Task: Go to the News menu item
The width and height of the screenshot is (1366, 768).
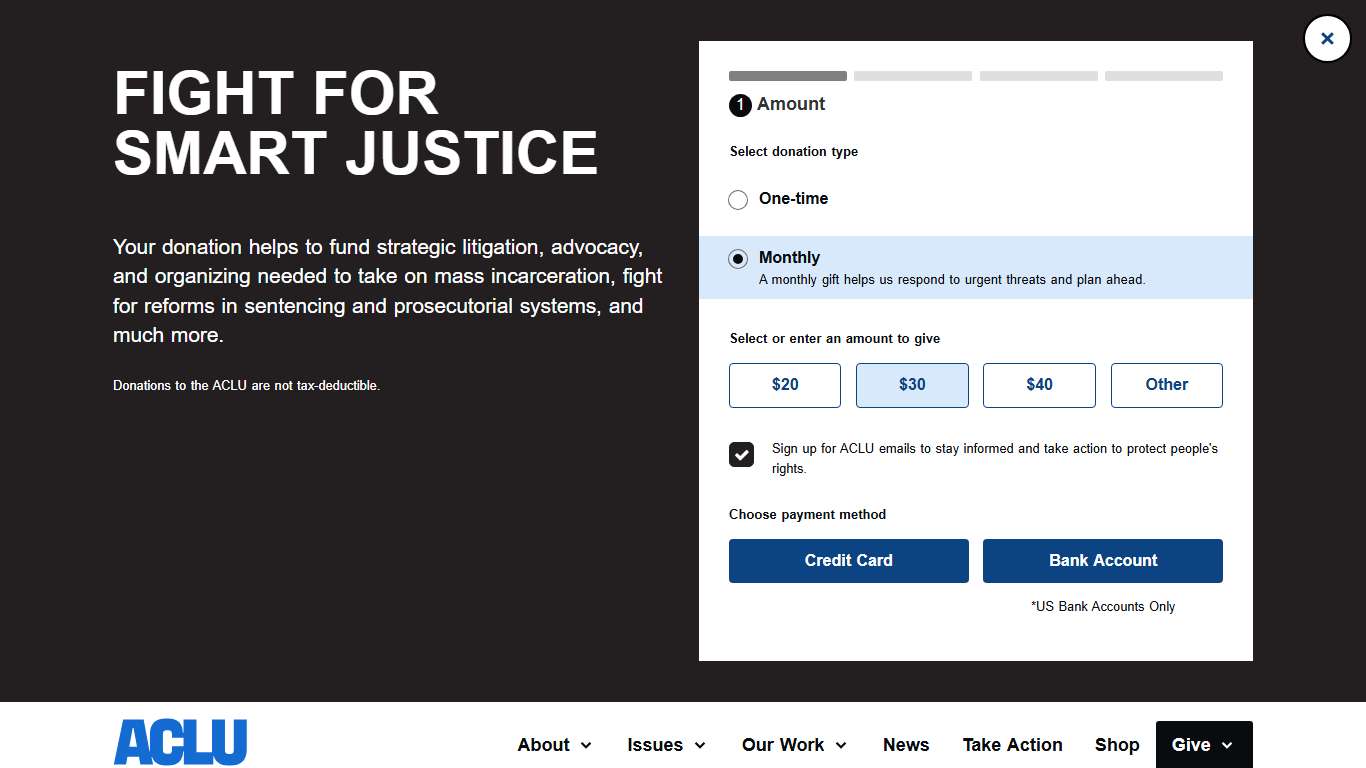Action: tap(906, 745)
